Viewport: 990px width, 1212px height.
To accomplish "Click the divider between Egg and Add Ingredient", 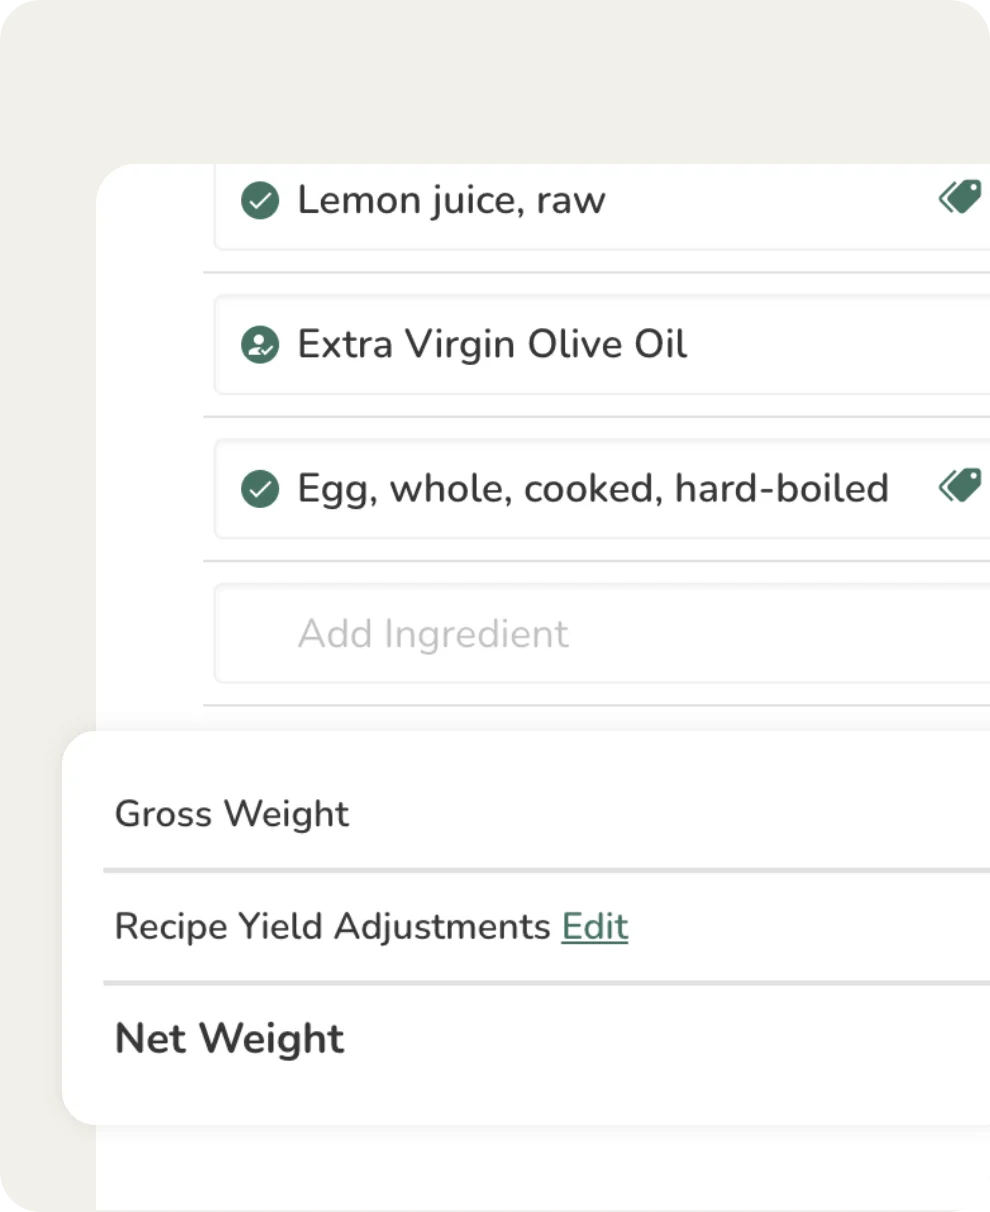I will click(x=596, y=561).
